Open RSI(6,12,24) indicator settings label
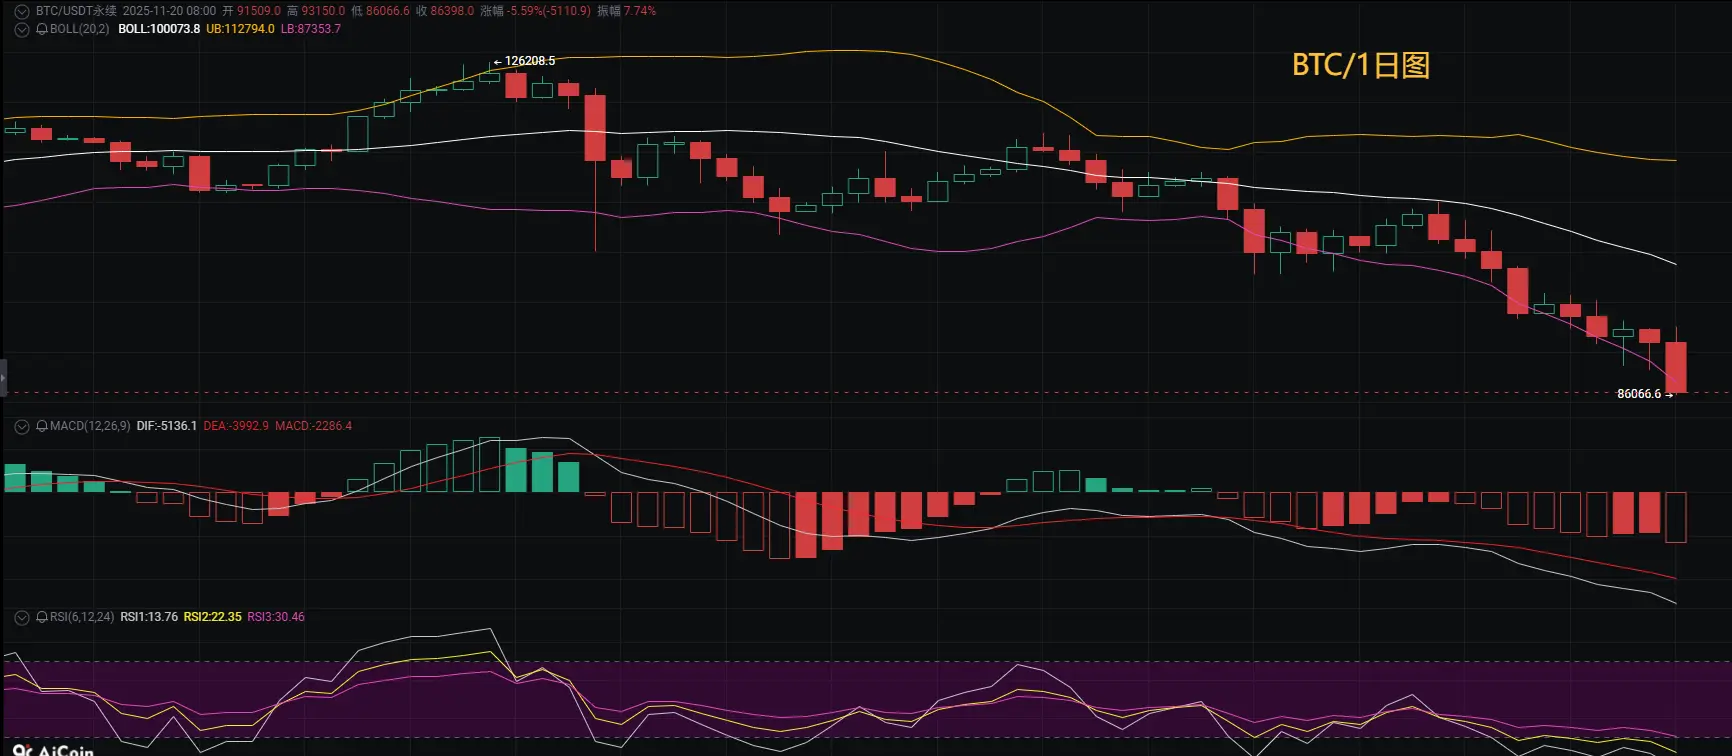The width and height of the screenshot is (1732, 756). pyautogui.click(x=82, y=617)
